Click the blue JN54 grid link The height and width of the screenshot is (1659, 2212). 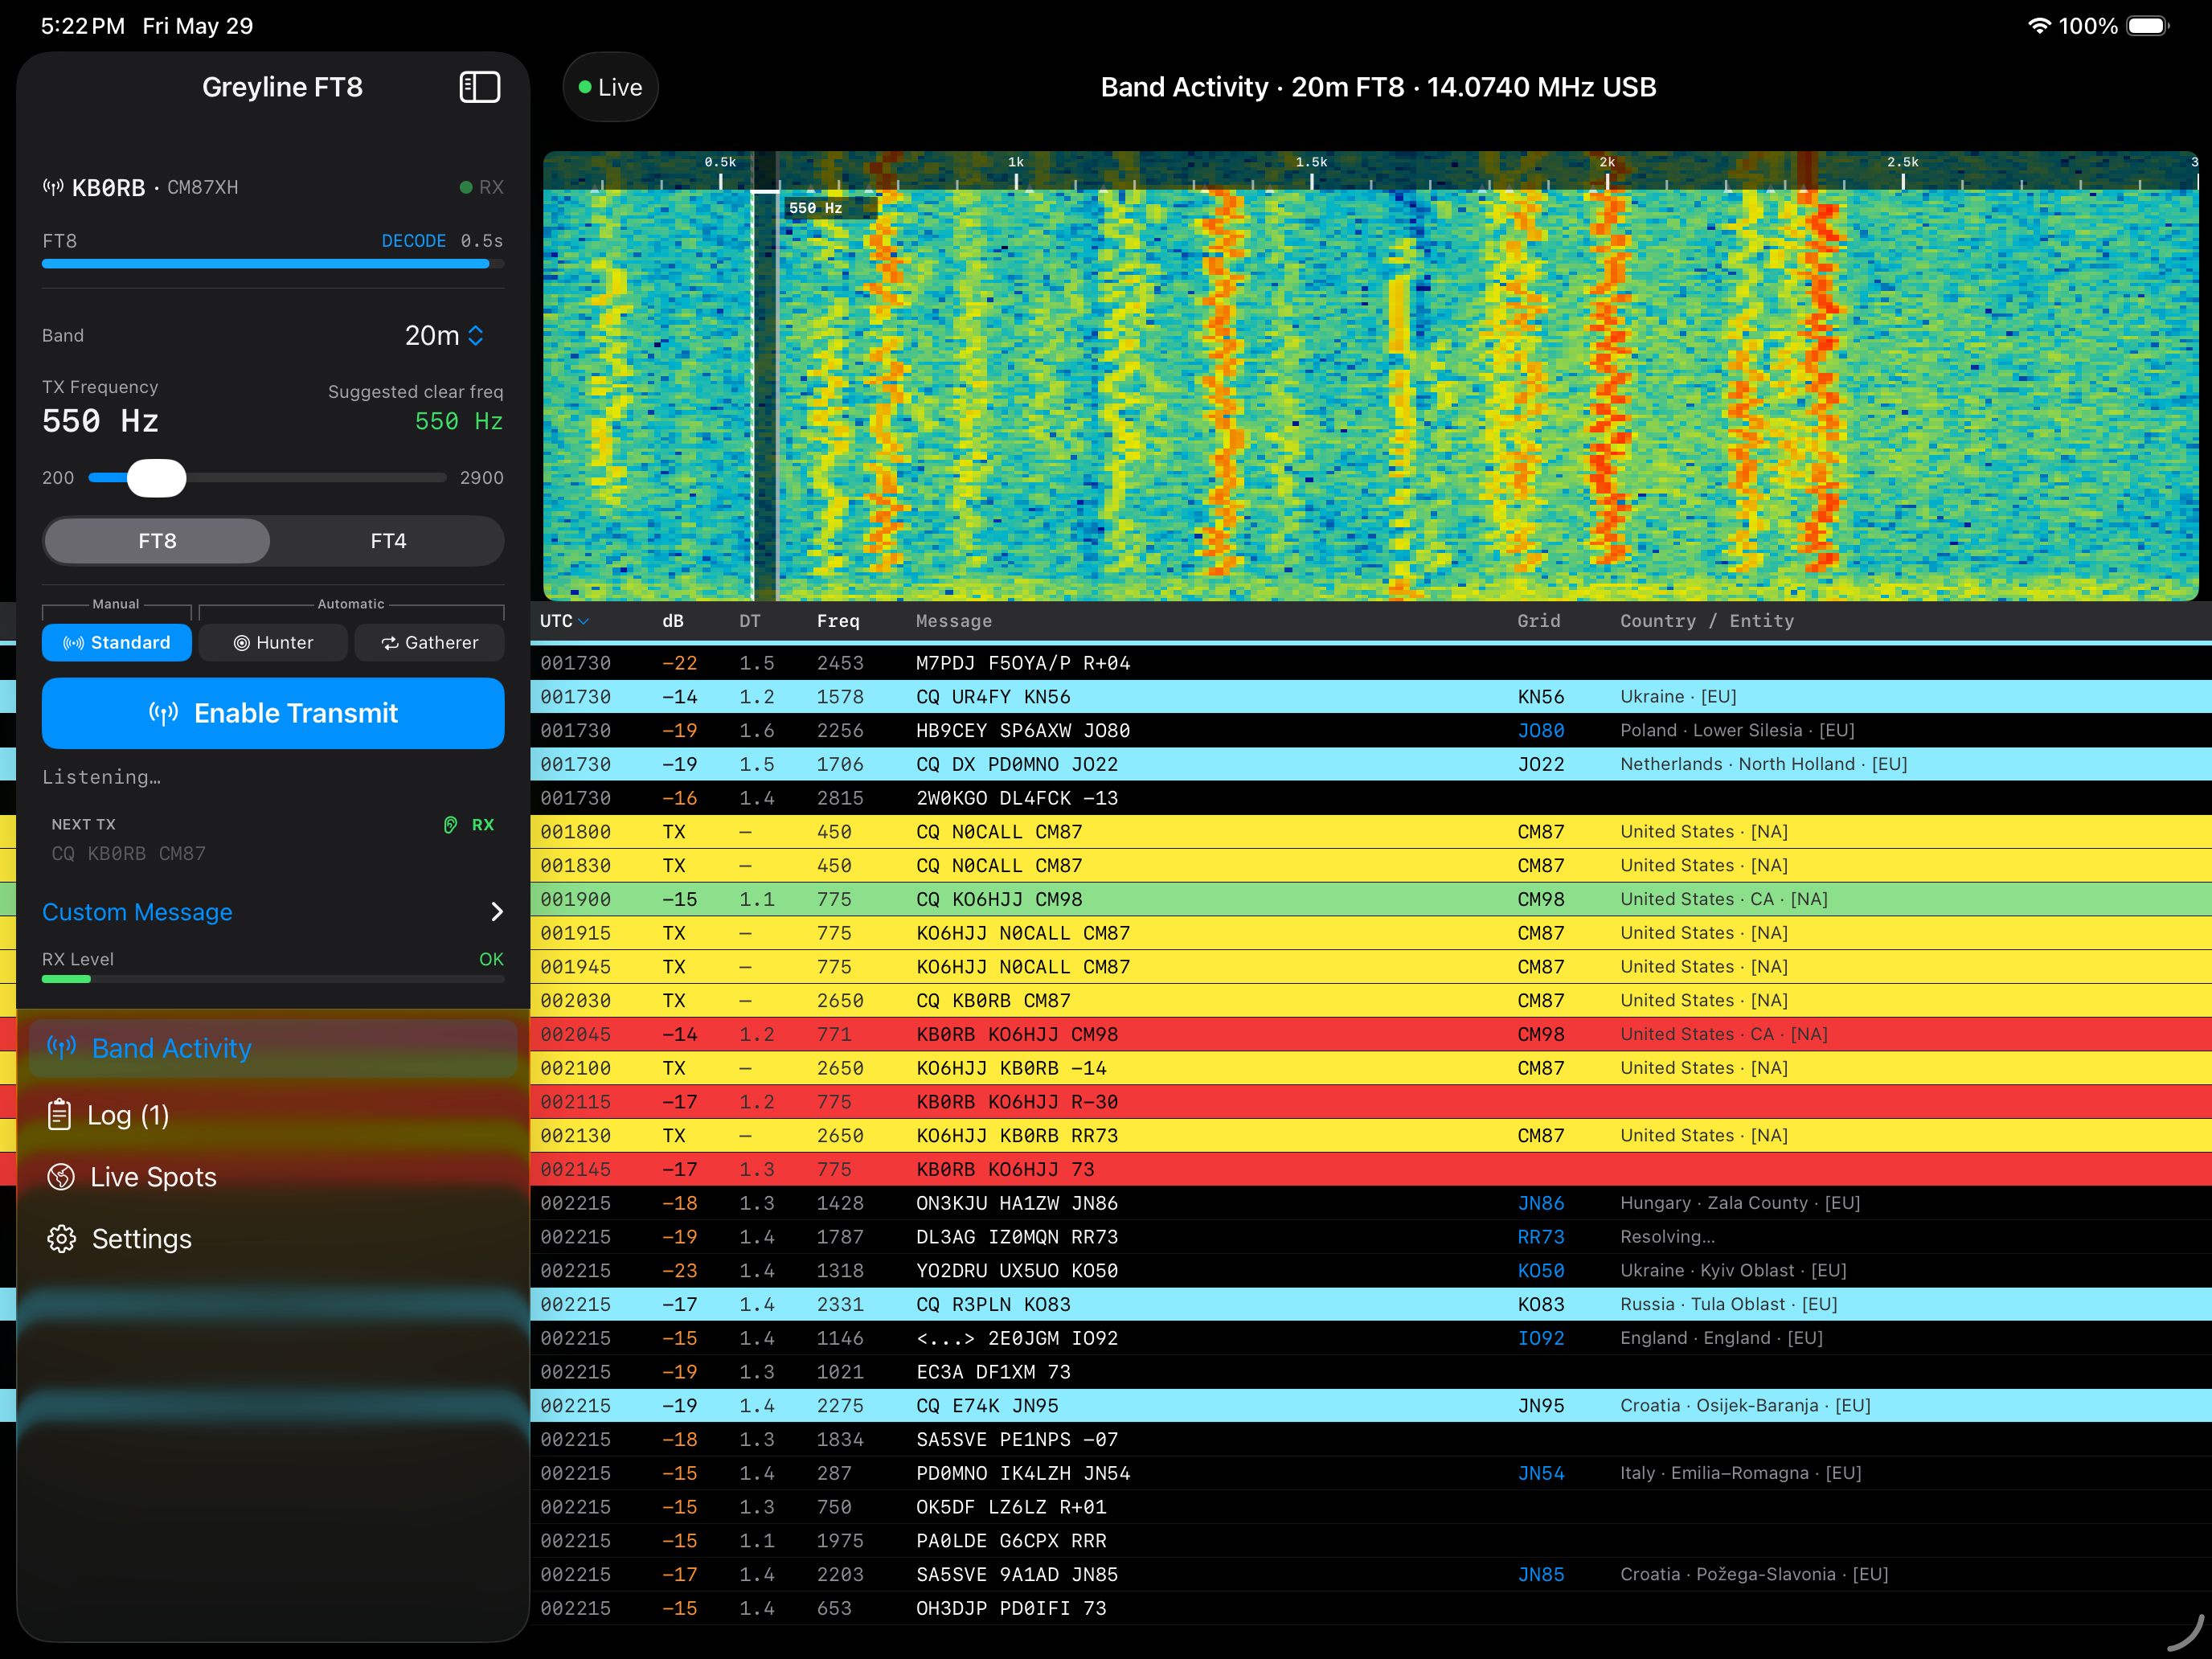point(1541,1473)
